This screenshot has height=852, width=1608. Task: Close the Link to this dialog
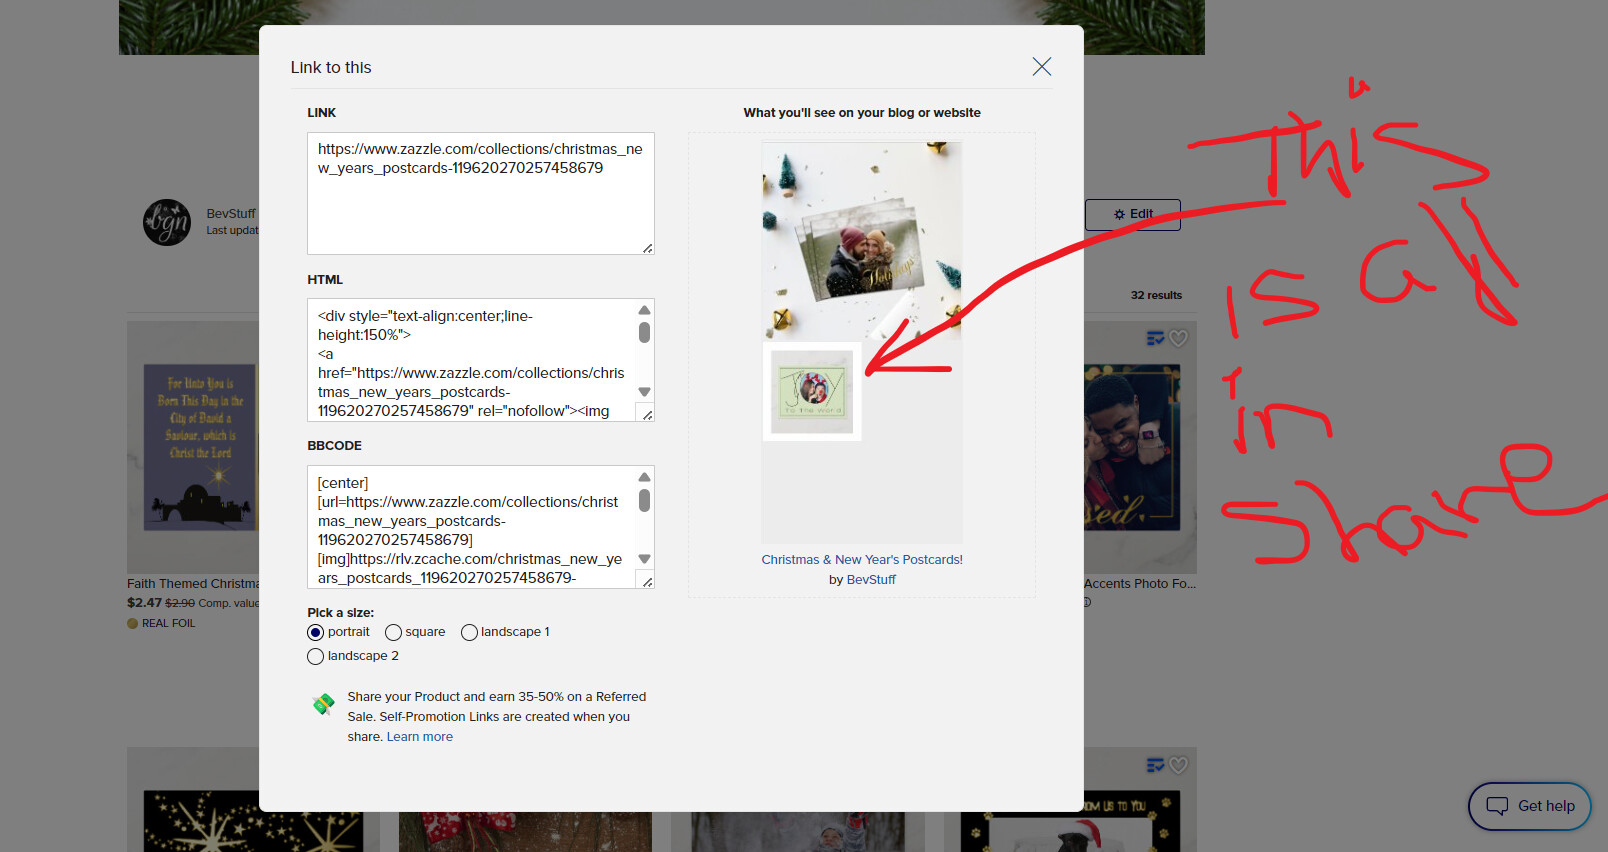pos(1041,67)
